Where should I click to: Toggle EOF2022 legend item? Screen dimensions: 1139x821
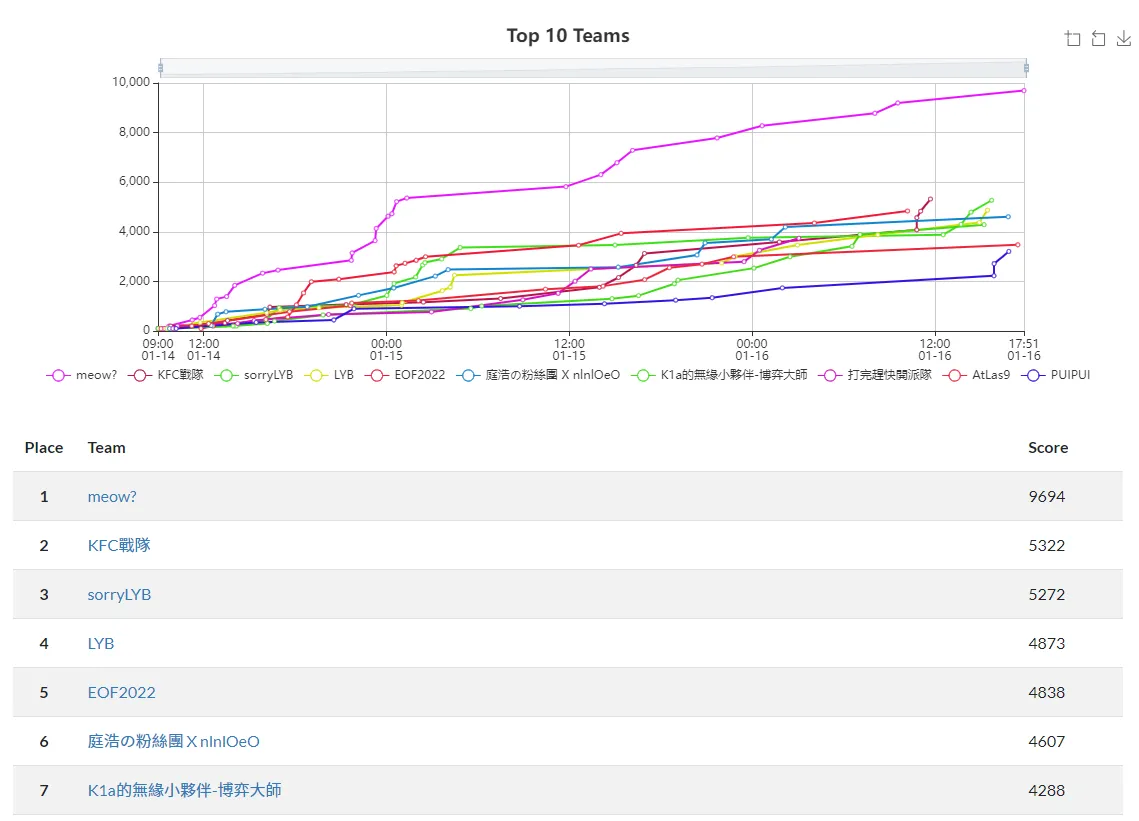pyautogui.click(x=405, y=375)
